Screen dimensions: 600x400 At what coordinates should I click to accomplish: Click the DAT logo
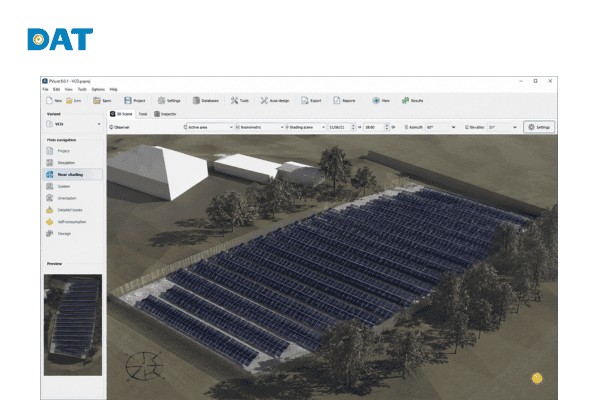60,39
